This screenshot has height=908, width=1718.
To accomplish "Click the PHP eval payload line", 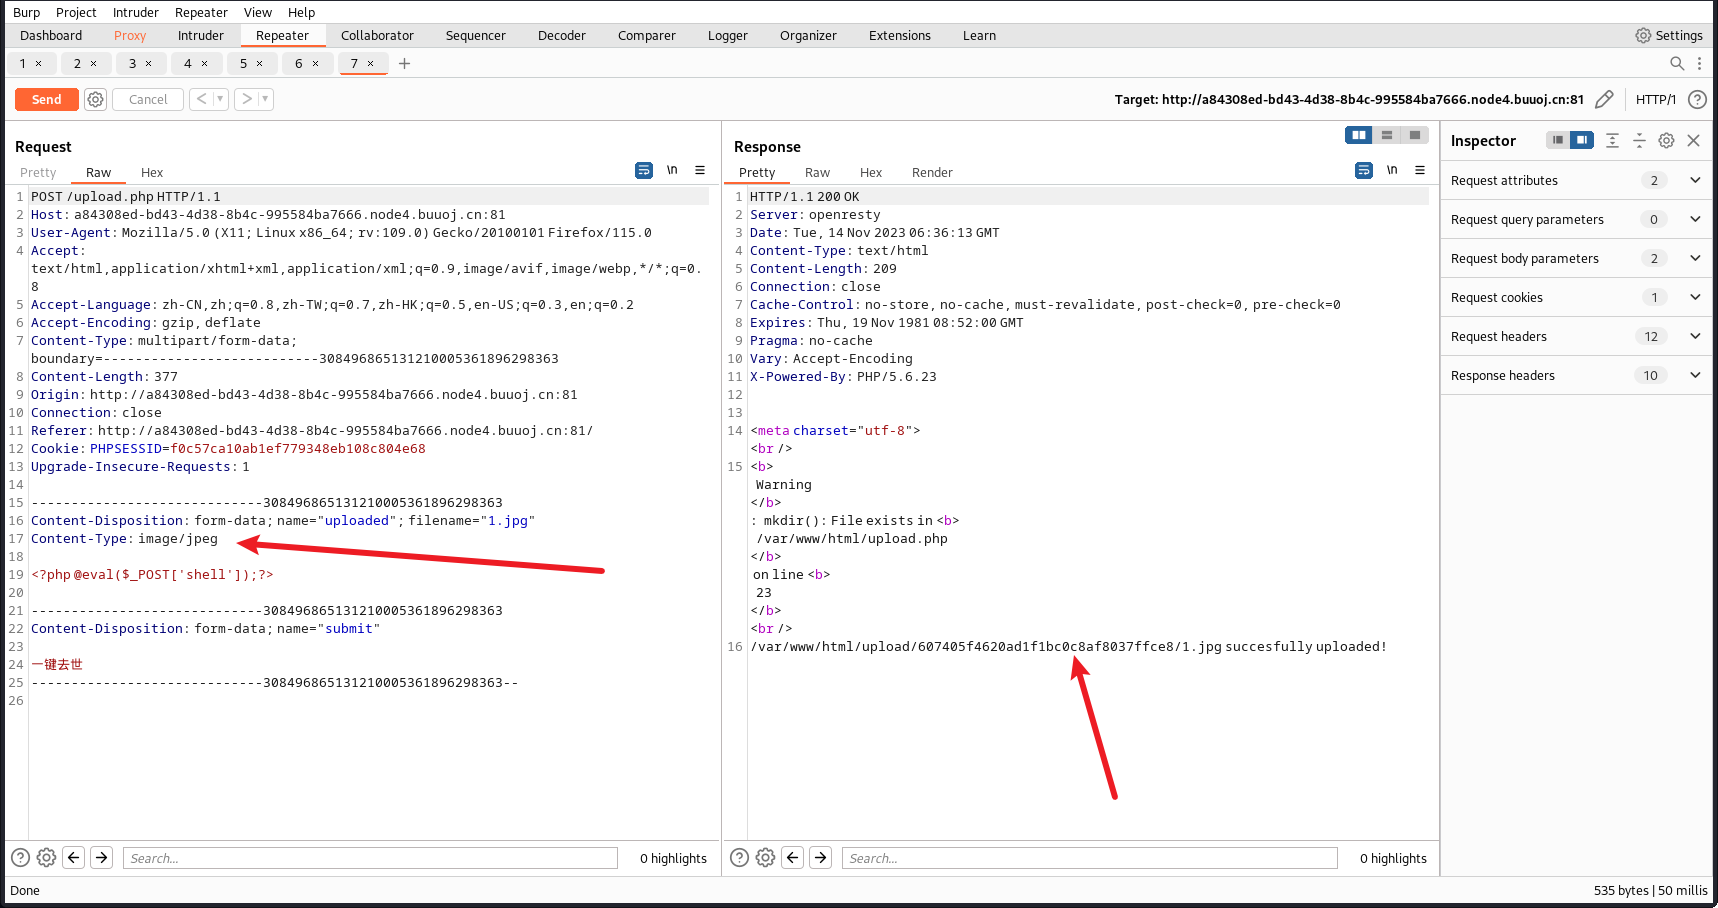I will 152,575.
